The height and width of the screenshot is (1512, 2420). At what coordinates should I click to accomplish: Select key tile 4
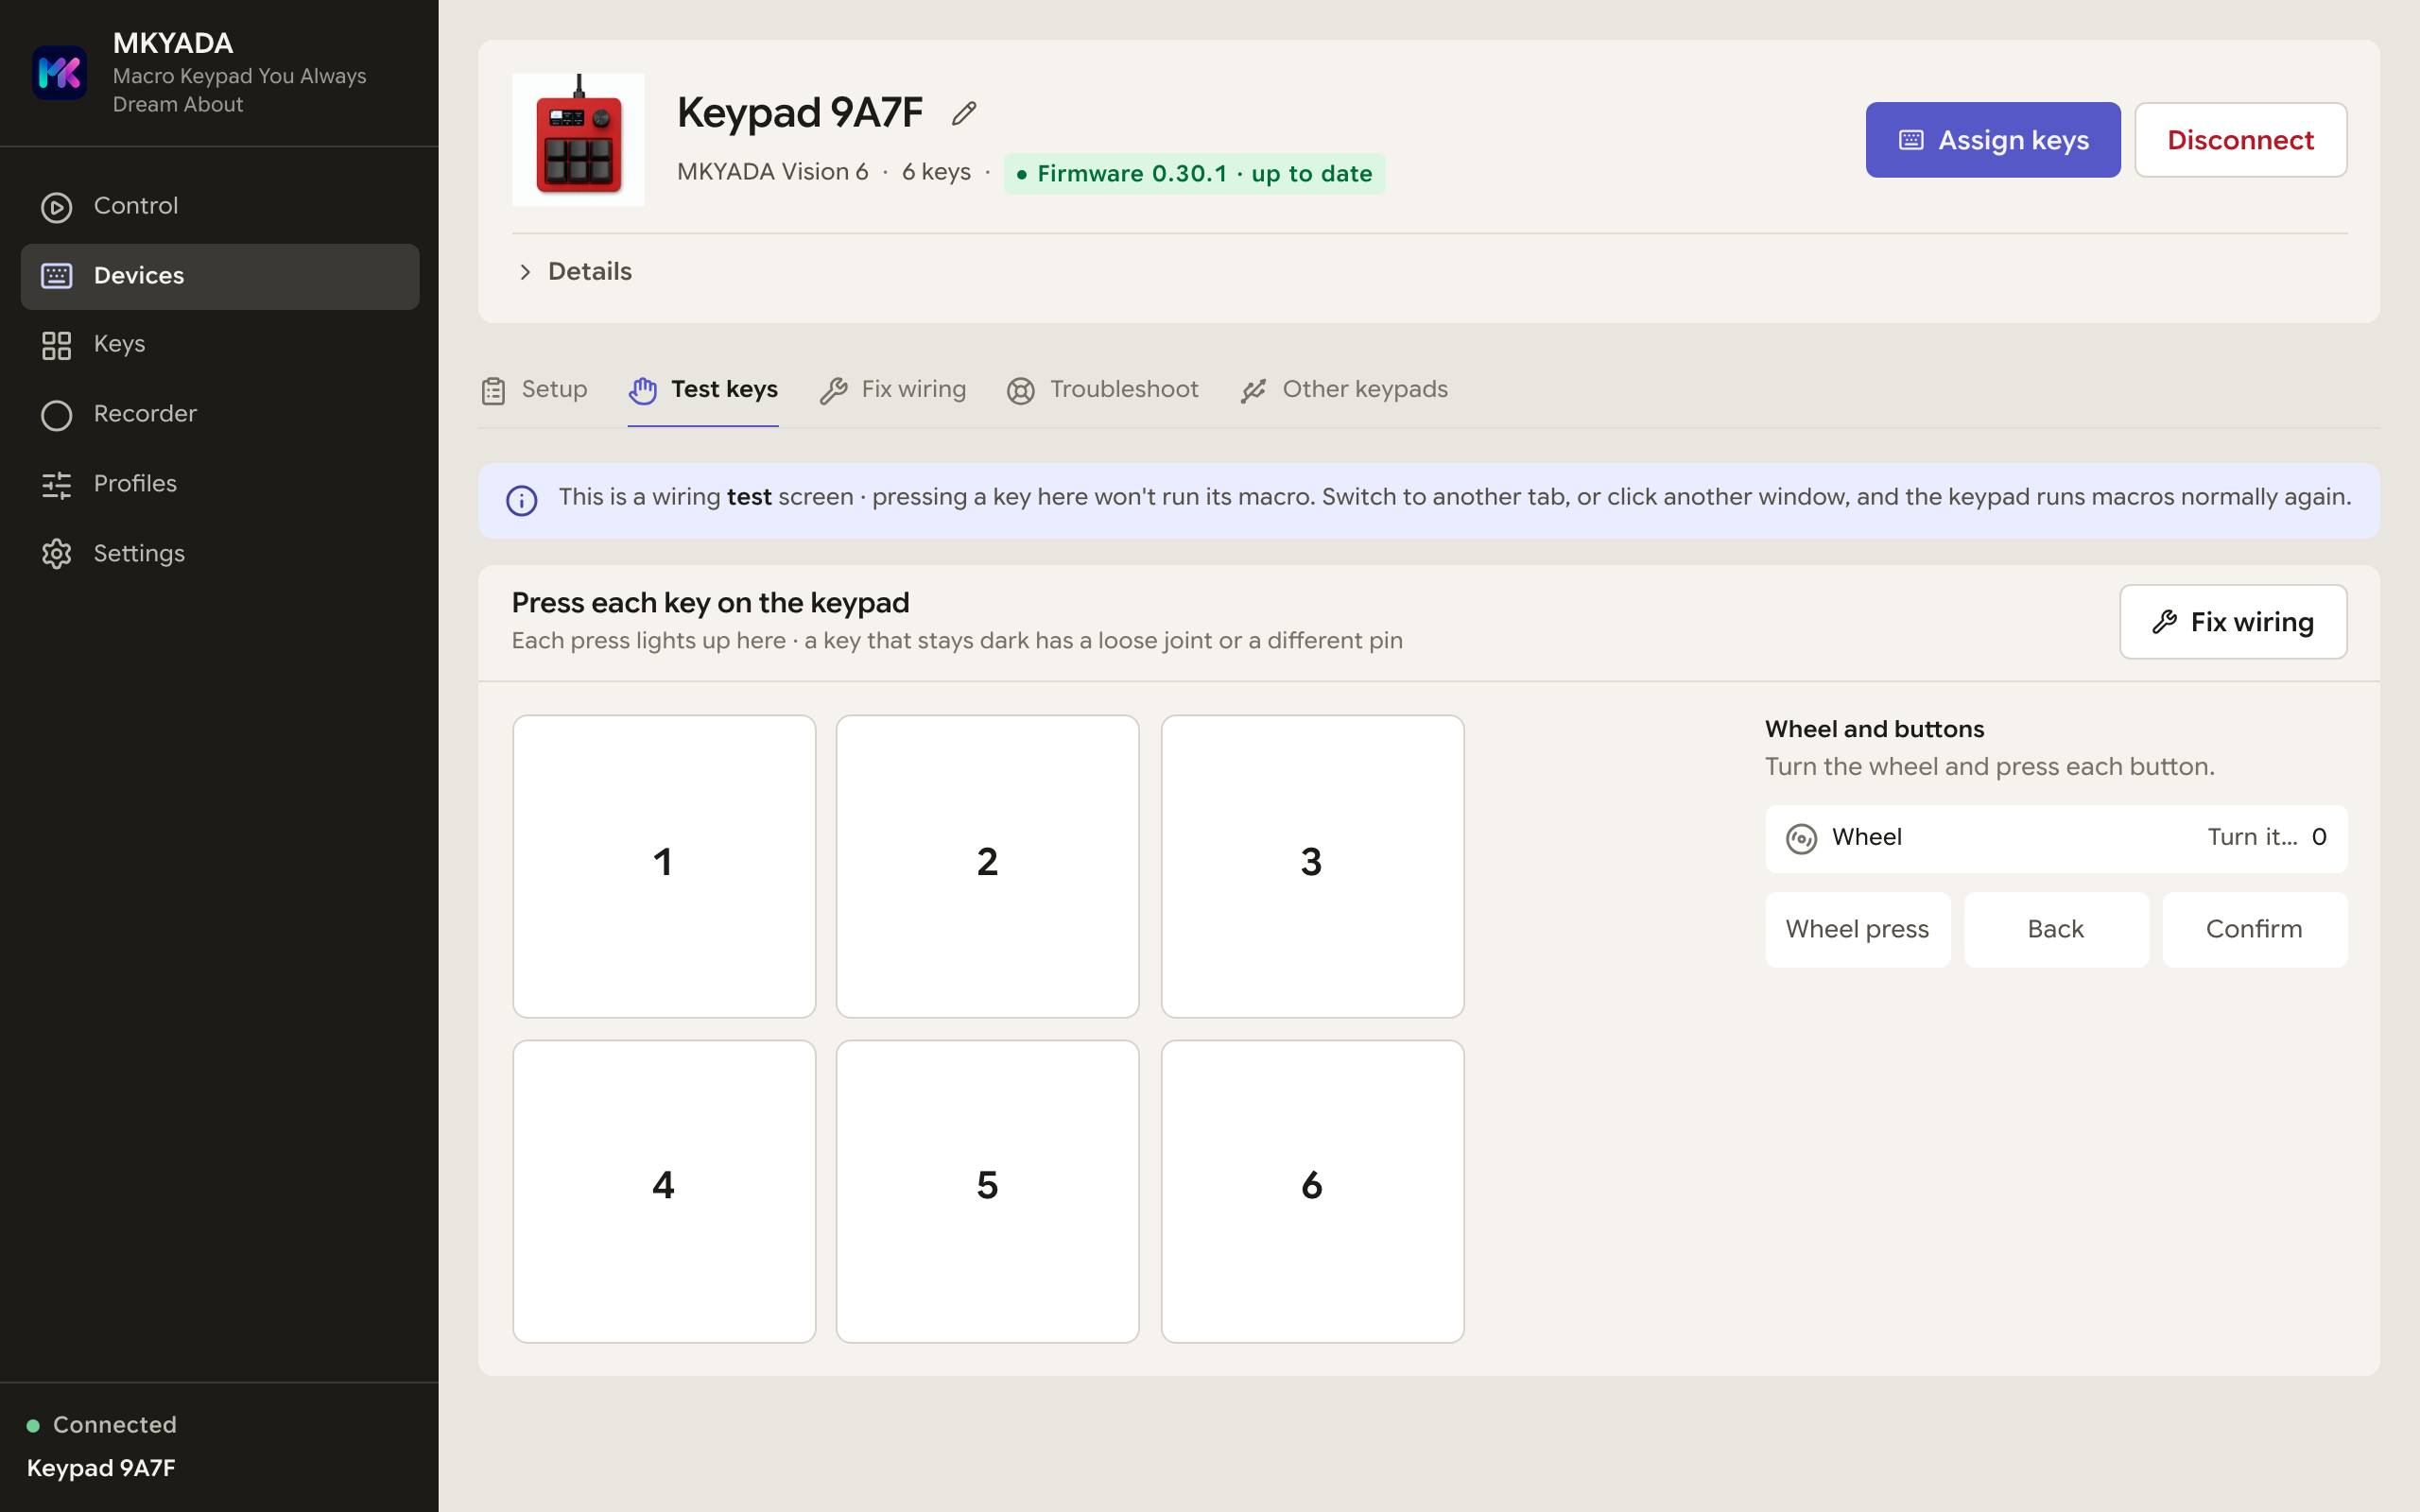tap(664, 1191)
